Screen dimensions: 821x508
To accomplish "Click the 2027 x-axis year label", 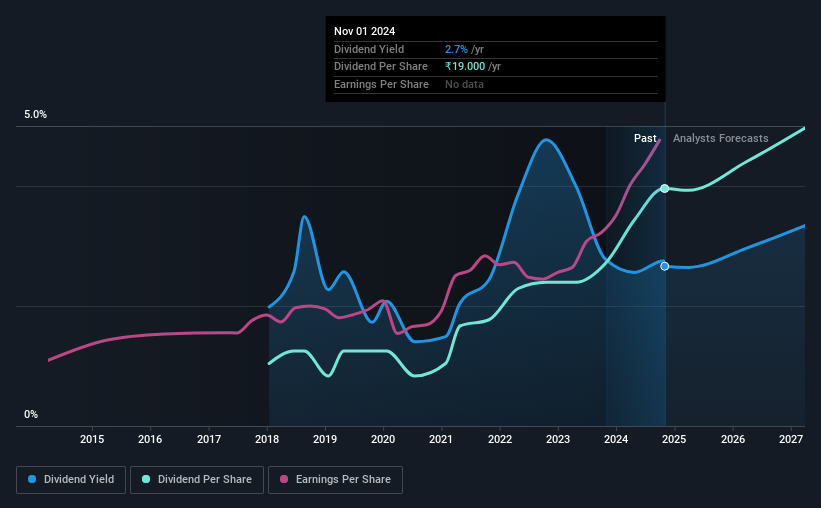I will tap(791, 439).
